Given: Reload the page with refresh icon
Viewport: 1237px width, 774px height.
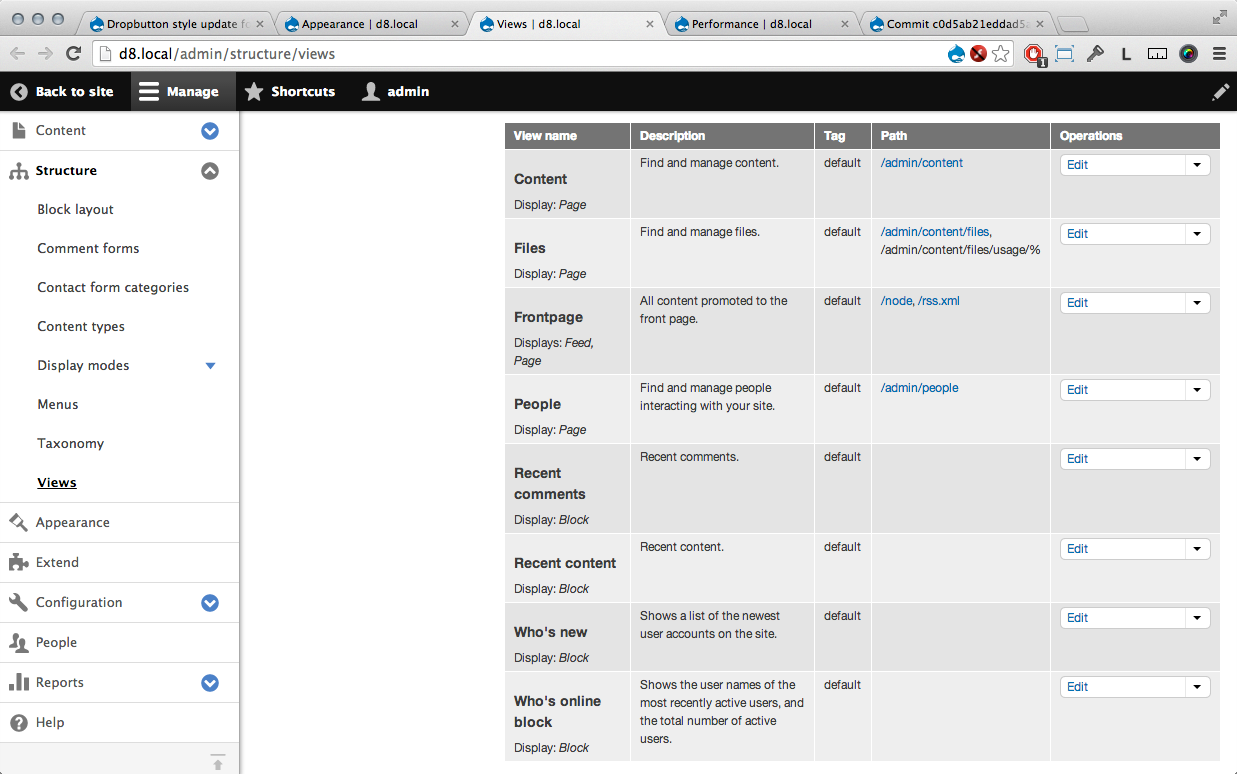Looking at the screenshot, I should pos(73,54).
